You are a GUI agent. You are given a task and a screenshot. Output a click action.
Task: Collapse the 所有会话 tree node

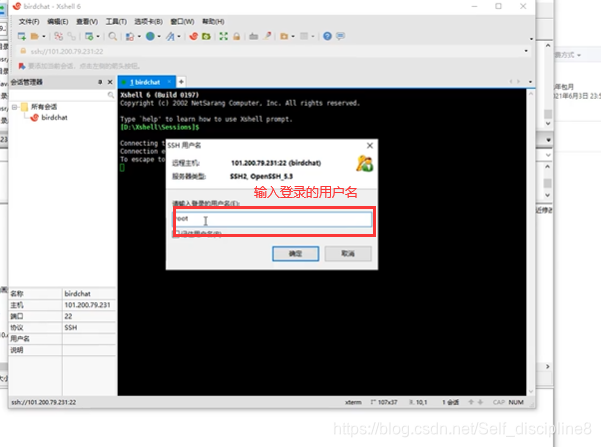click(x=14, y=107)
